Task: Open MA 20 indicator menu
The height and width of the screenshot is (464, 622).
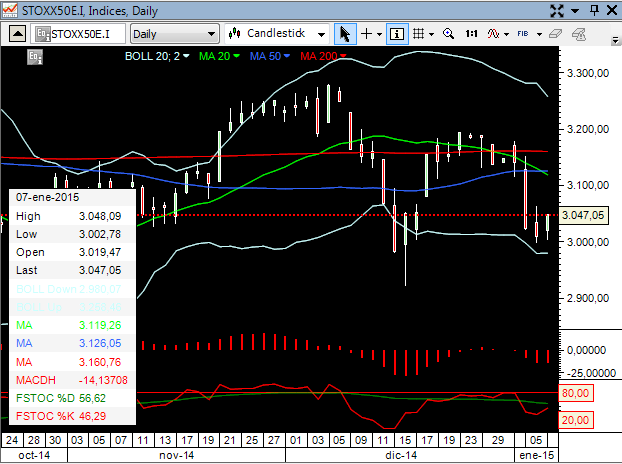Action: [219, 56]
